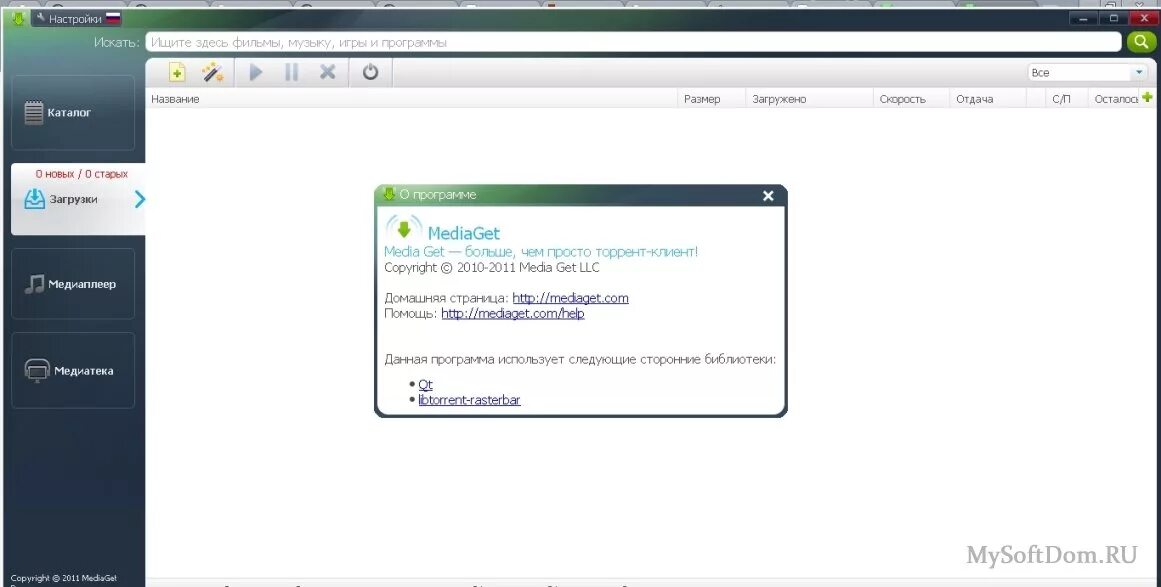Image resolution: width=1161 pixels, height=587 pixels.
Task: Open the Каталог sidebar section
Action: click(73, 113)
